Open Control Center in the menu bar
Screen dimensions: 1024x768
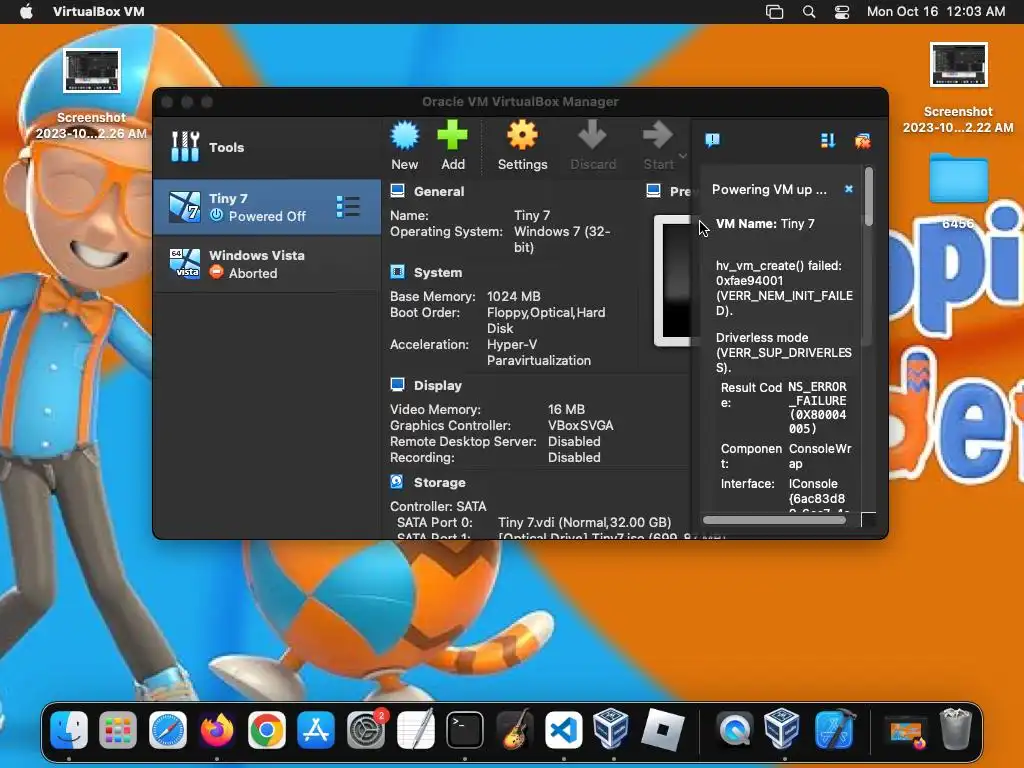click(x=842, y=12)
